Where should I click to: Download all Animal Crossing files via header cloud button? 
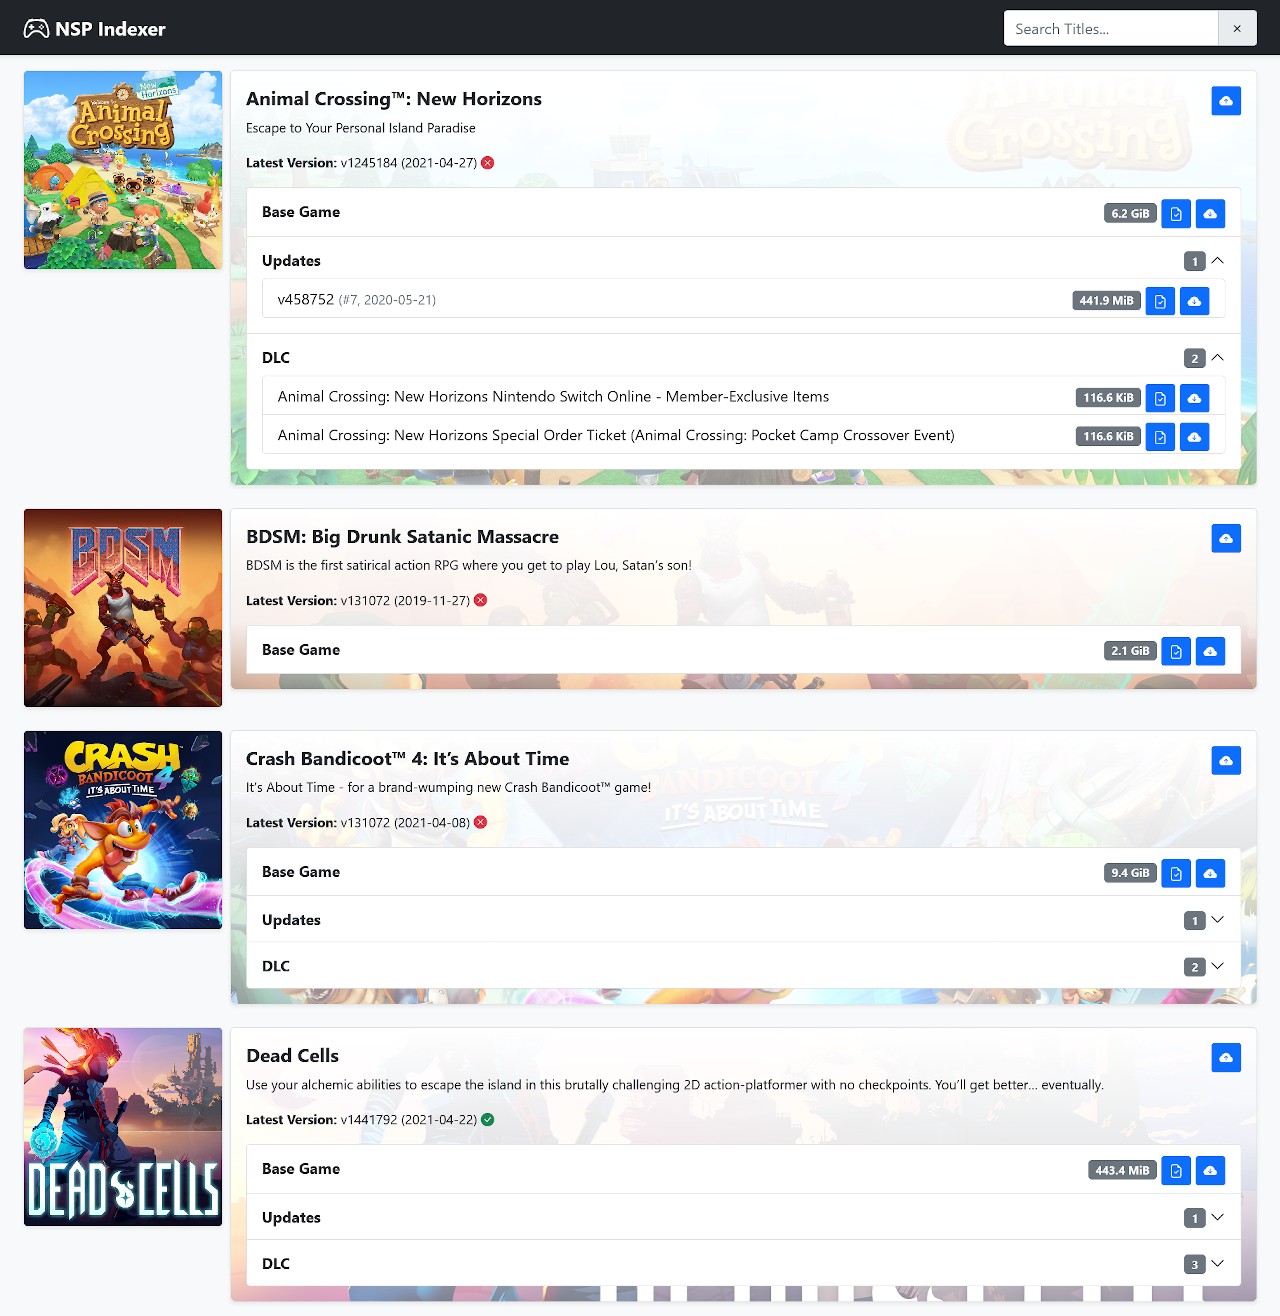(1226, 101)
